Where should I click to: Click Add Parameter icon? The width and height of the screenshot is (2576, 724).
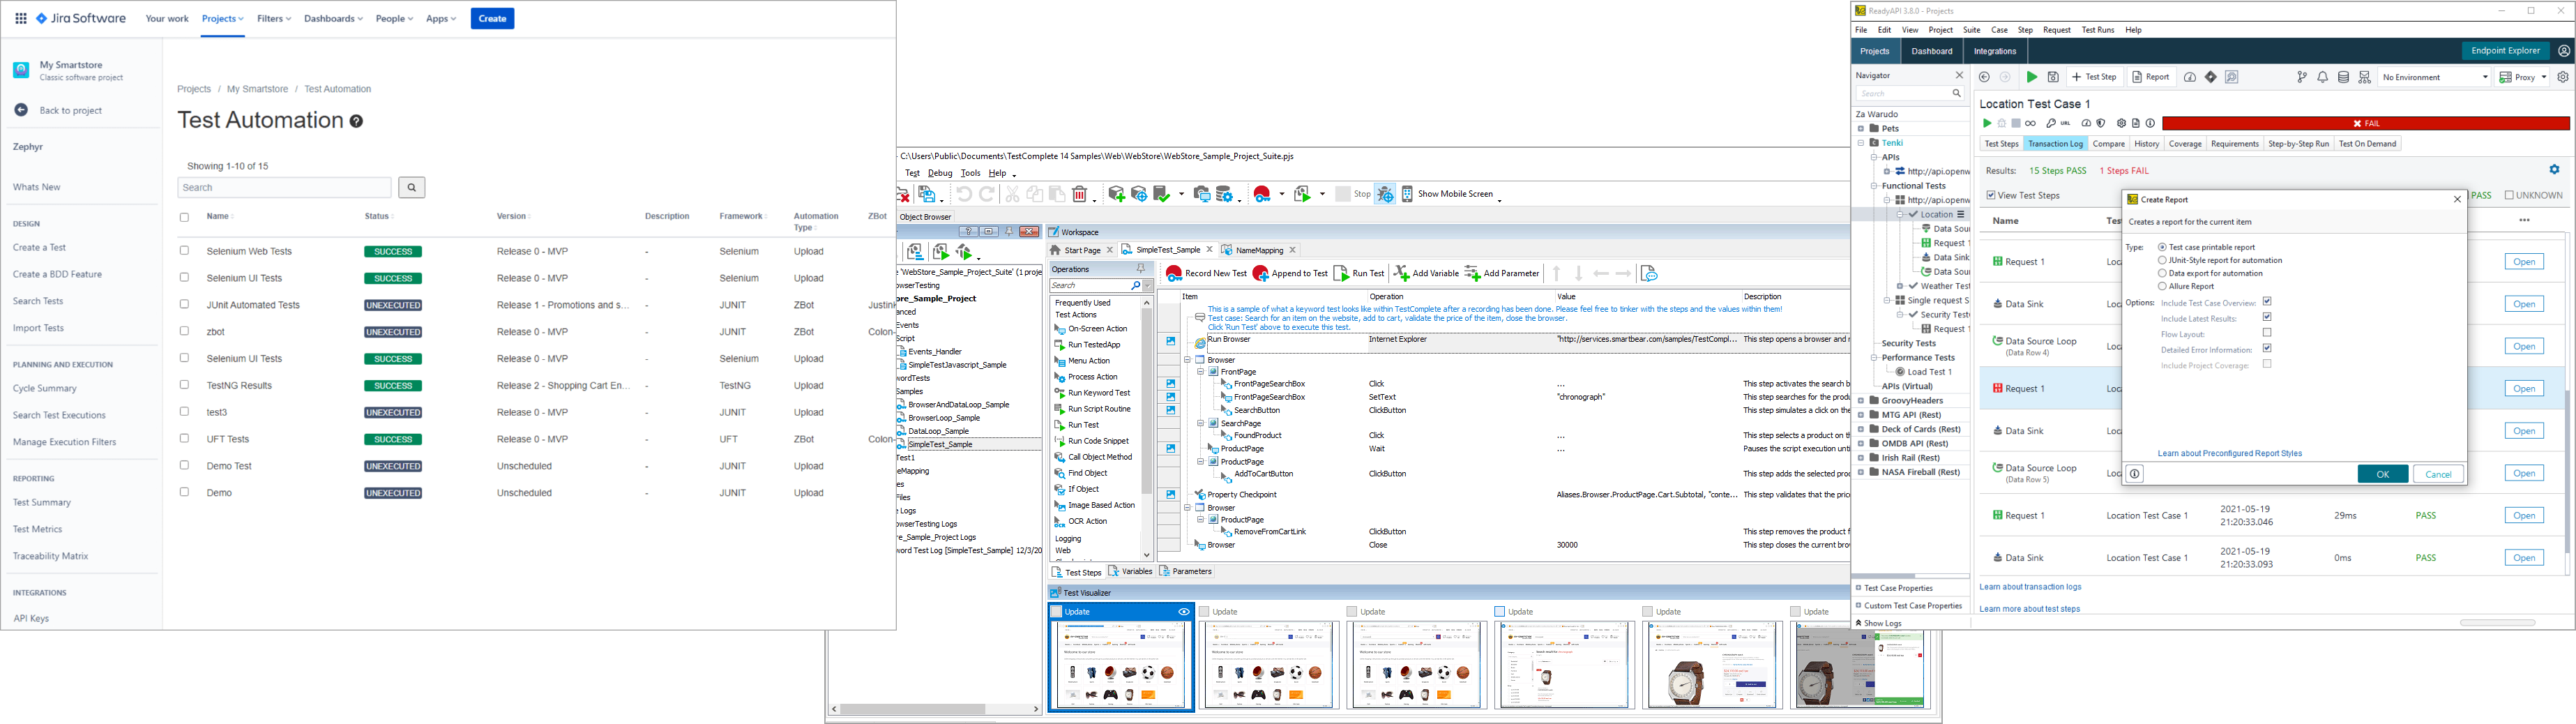point(1473,274)
